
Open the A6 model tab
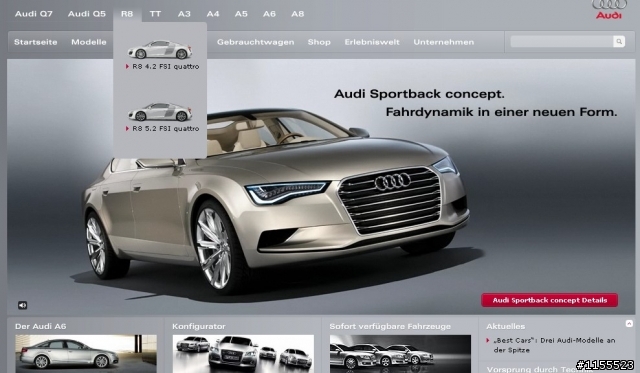(269, 14)
